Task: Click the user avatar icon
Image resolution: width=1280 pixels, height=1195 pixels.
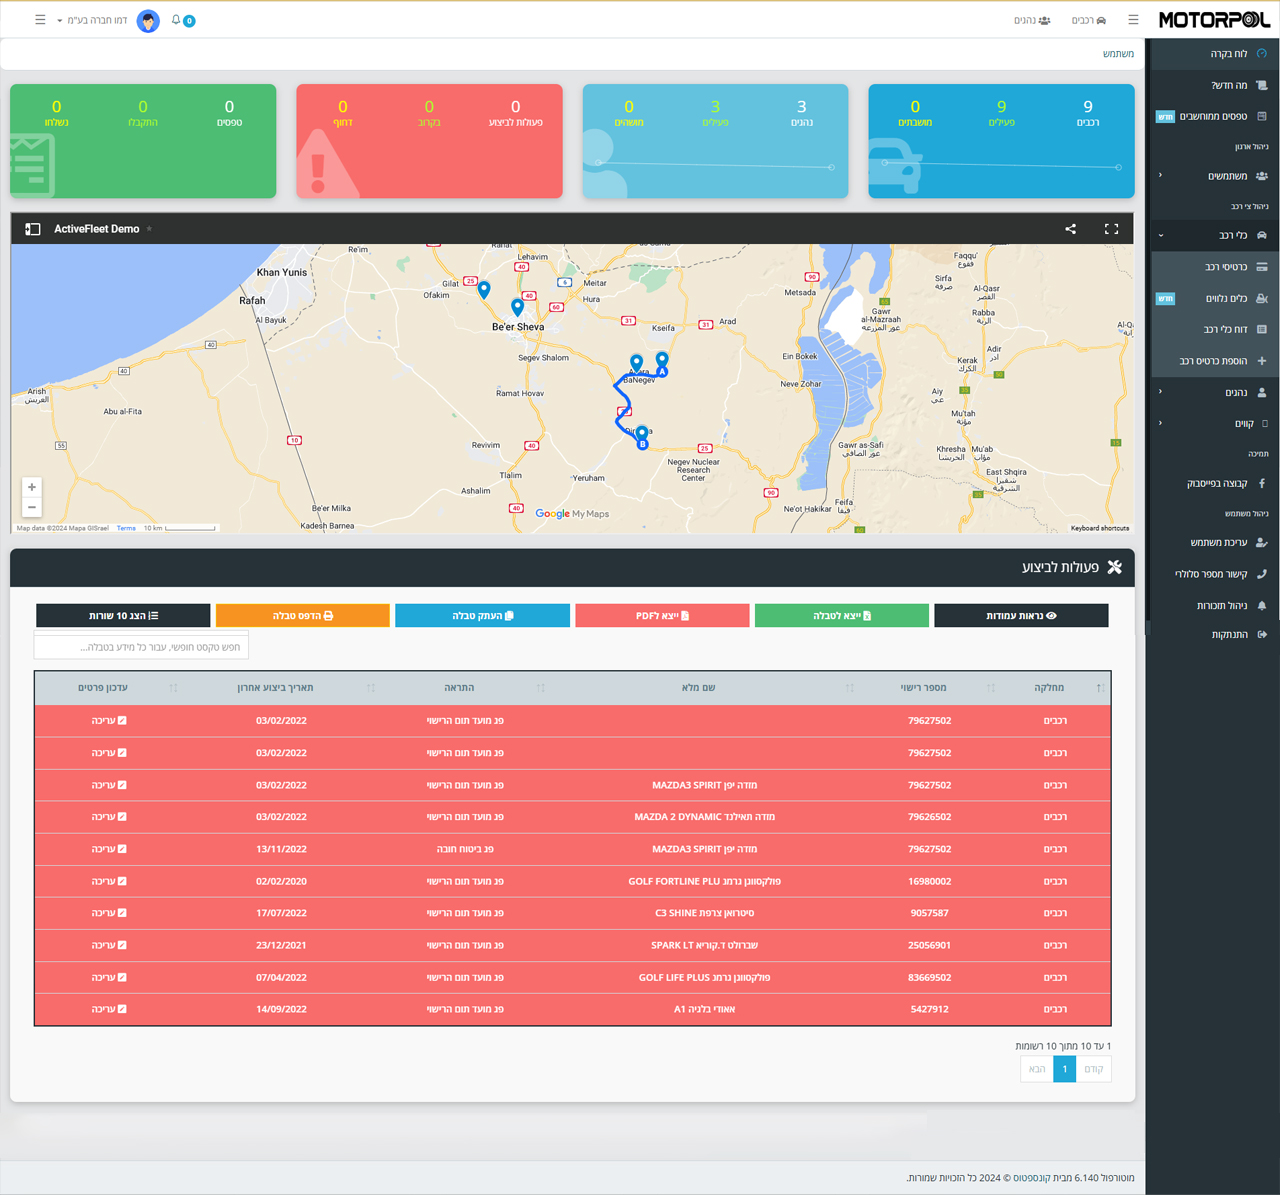Action: 148,21
